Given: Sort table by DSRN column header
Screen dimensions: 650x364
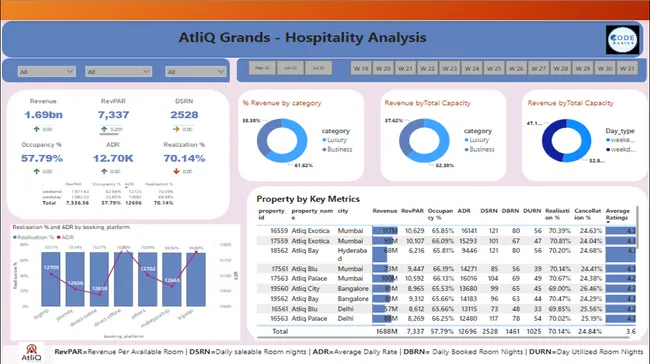Looking at the screenshot, I should [x=489, y=211].
